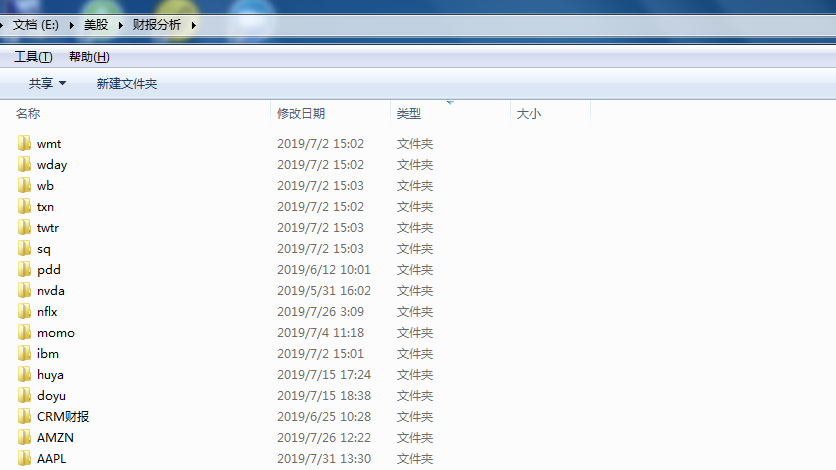Viewport: 836px width, 470px height.
Task: Expand the arrow after 文档 (E:)
Action: coord(71,25)
